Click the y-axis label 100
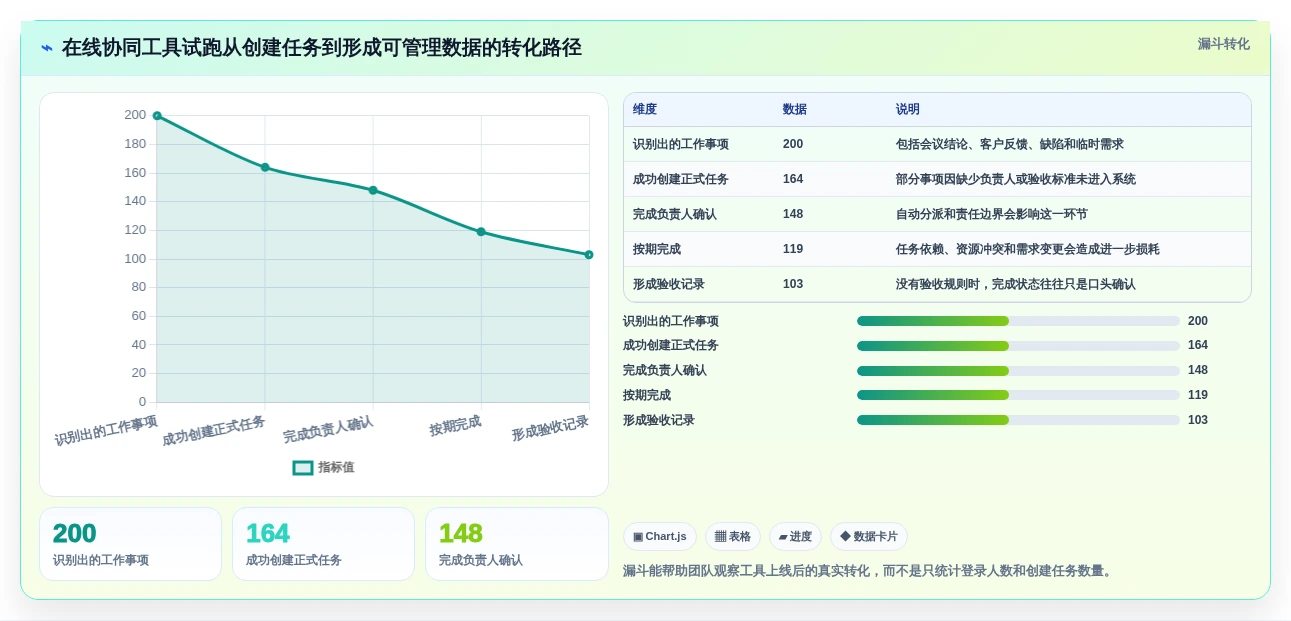The height and width of the screenshot is (621, 1291). point(135,259)
